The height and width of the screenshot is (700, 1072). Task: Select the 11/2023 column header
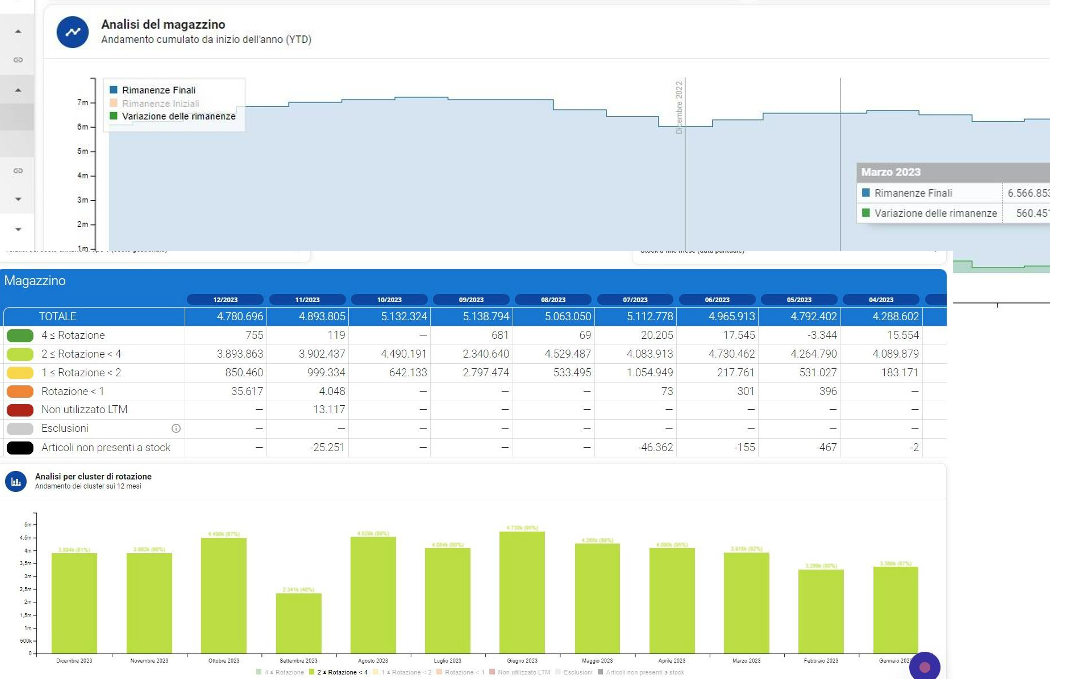(307, 299)
